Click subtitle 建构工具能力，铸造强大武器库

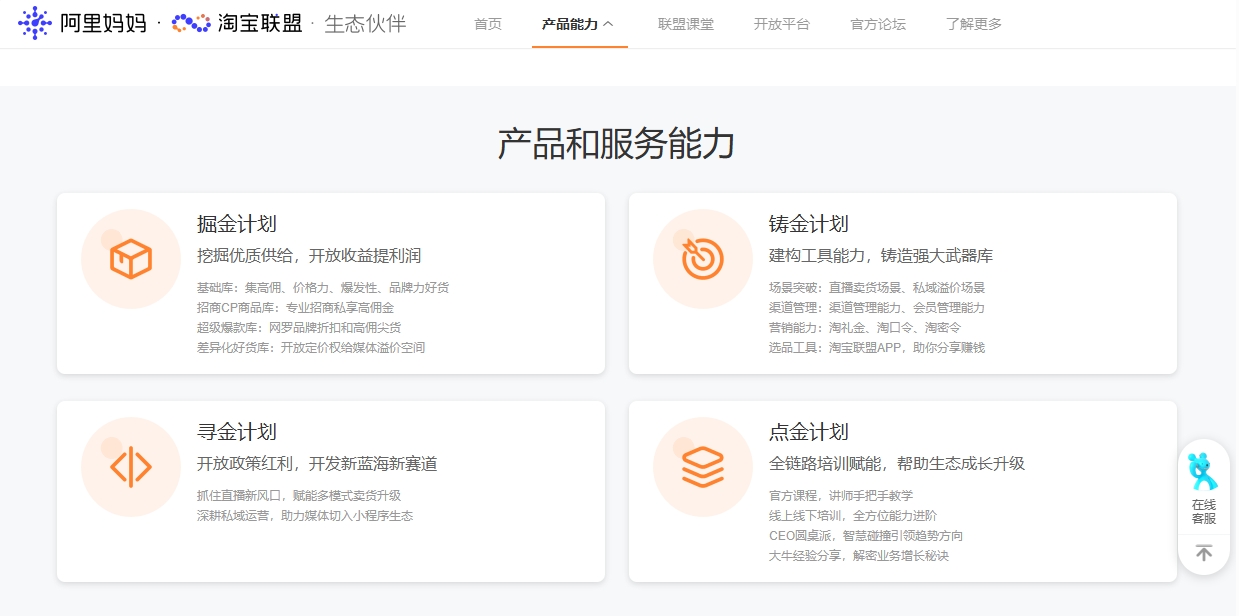pos(881,256)
